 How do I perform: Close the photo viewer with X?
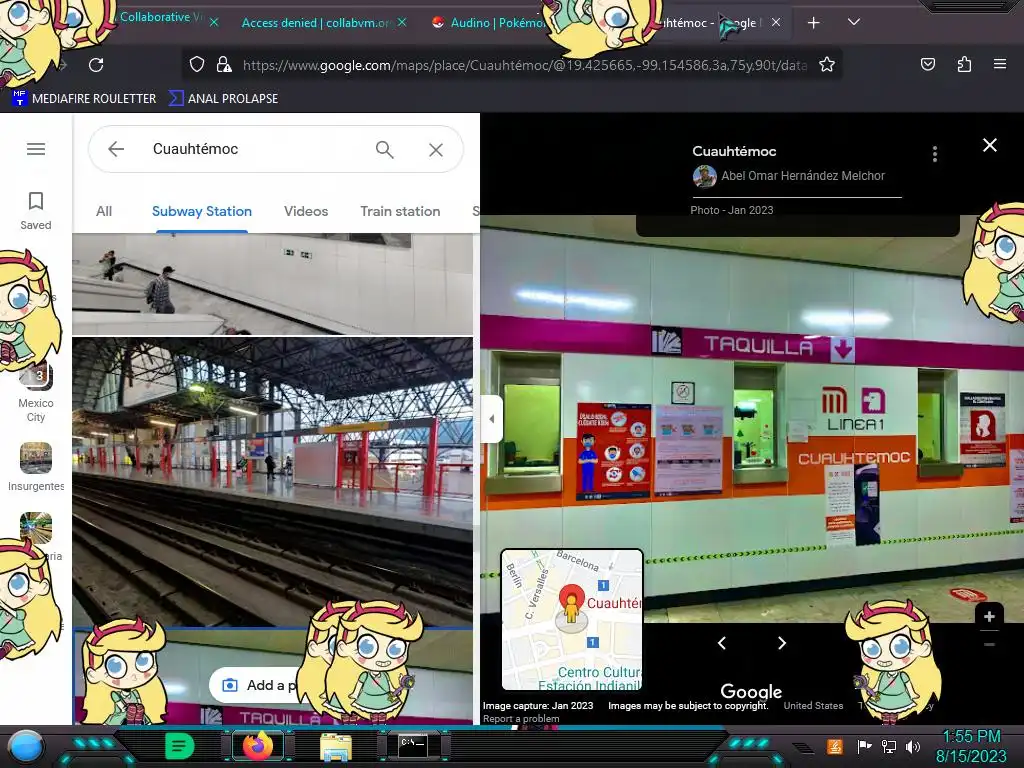tap(989, 145)
